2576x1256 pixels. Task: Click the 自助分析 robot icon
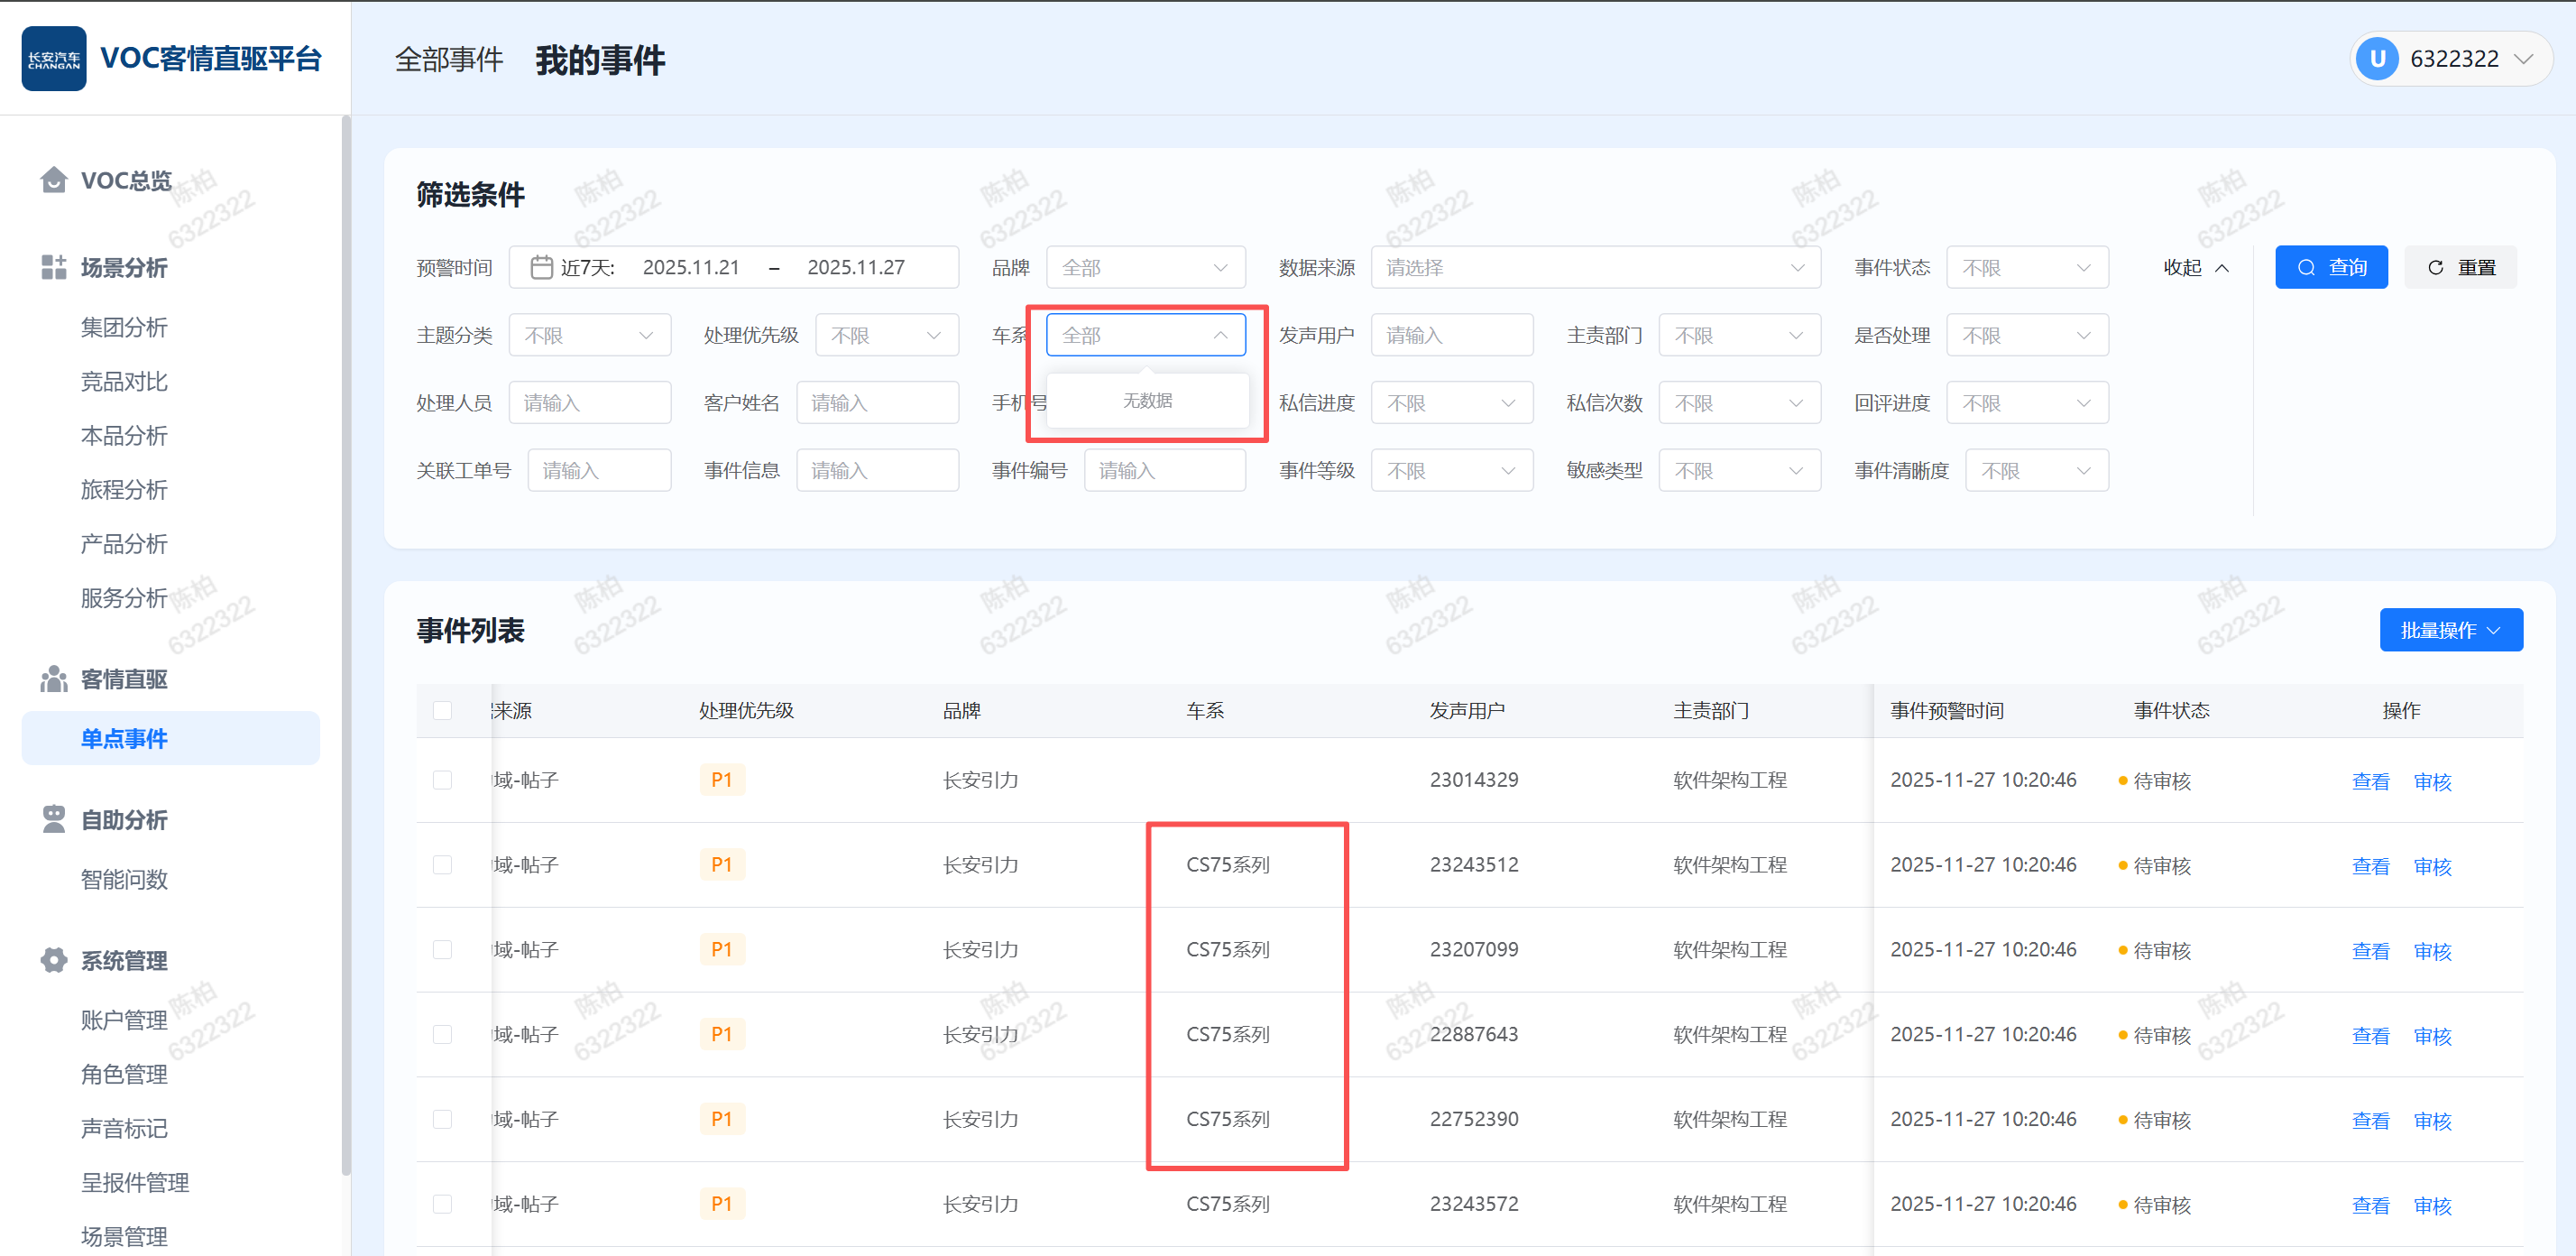53,819
